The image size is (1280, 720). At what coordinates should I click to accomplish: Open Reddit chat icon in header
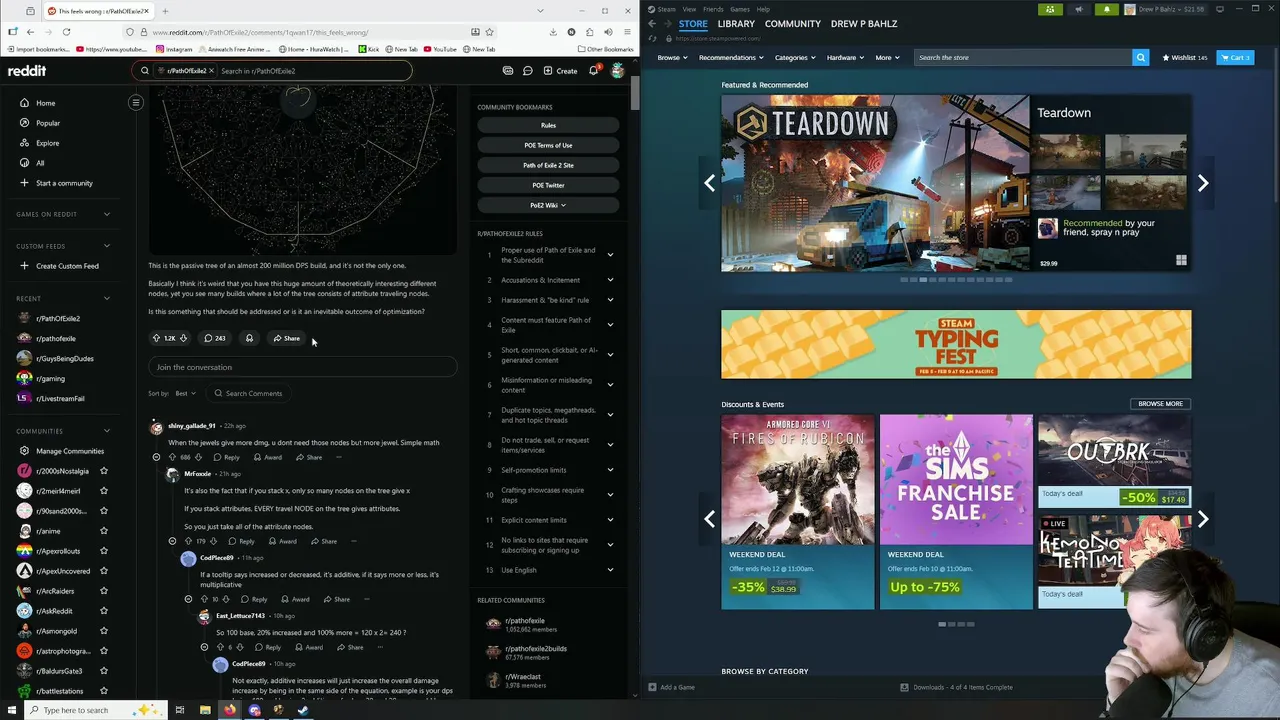[x=527, y=71]
